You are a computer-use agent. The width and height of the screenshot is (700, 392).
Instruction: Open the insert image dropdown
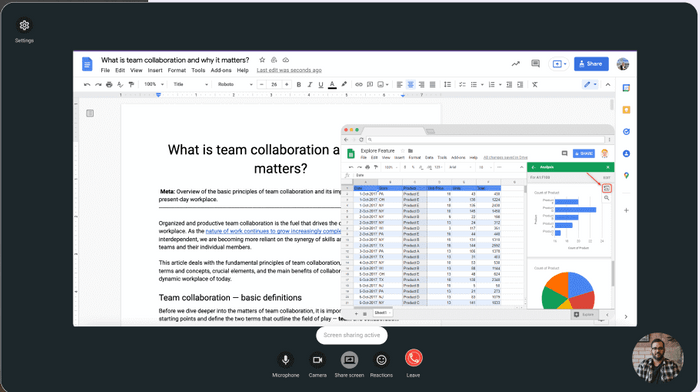click(x=383, y=84)
